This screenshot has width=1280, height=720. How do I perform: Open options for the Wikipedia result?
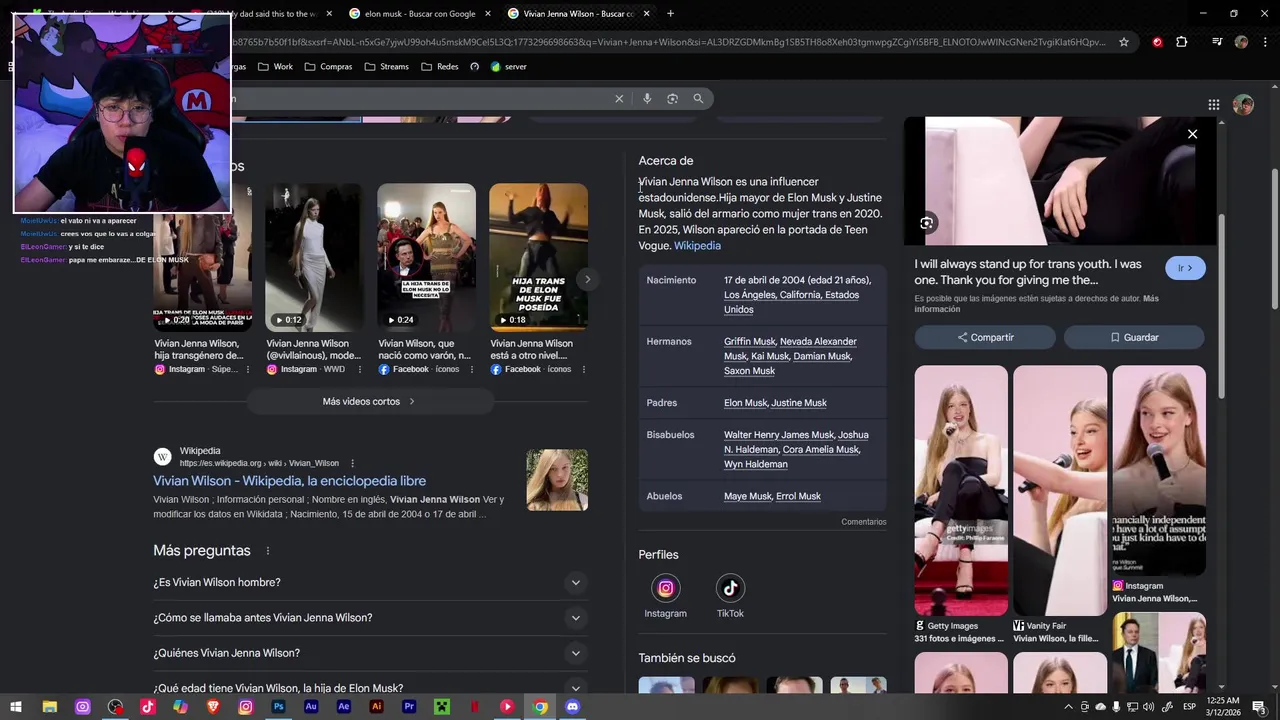point(352,463)
